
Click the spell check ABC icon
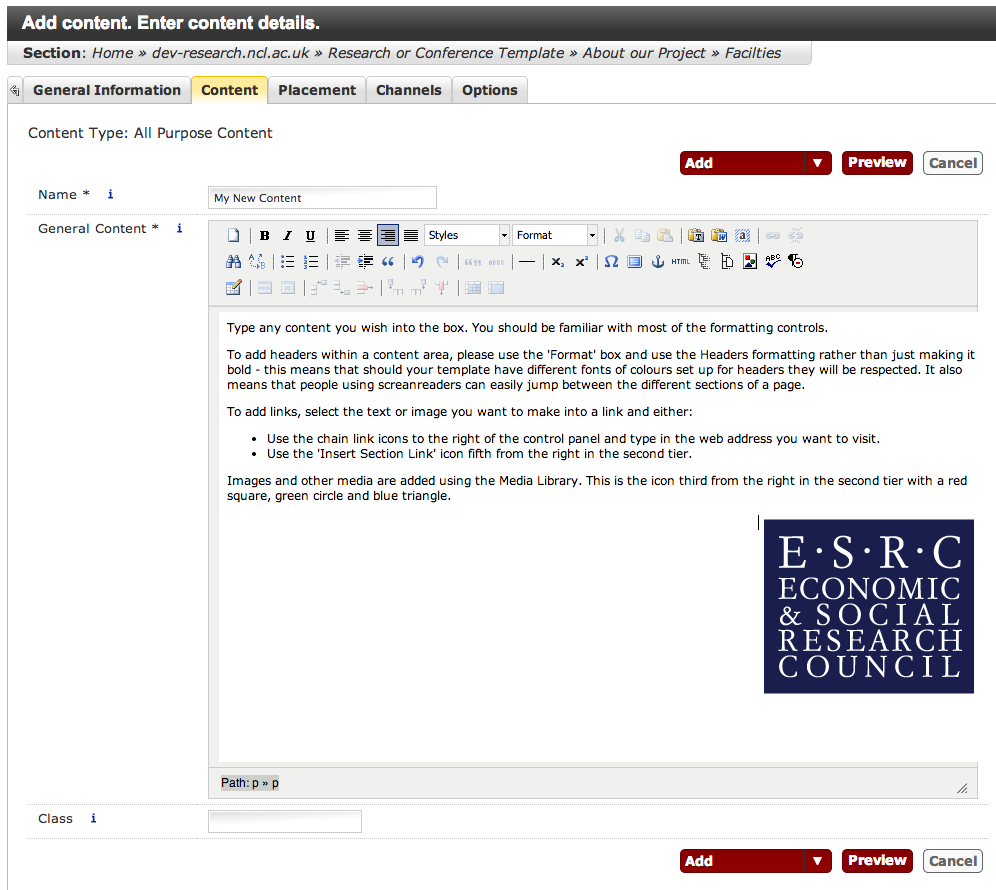[x=772, y=262]
